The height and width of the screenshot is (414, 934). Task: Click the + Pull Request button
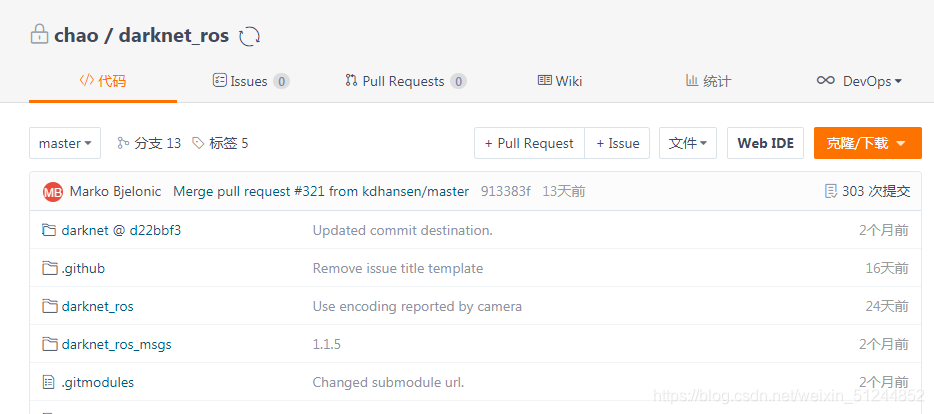coord(529,143)
